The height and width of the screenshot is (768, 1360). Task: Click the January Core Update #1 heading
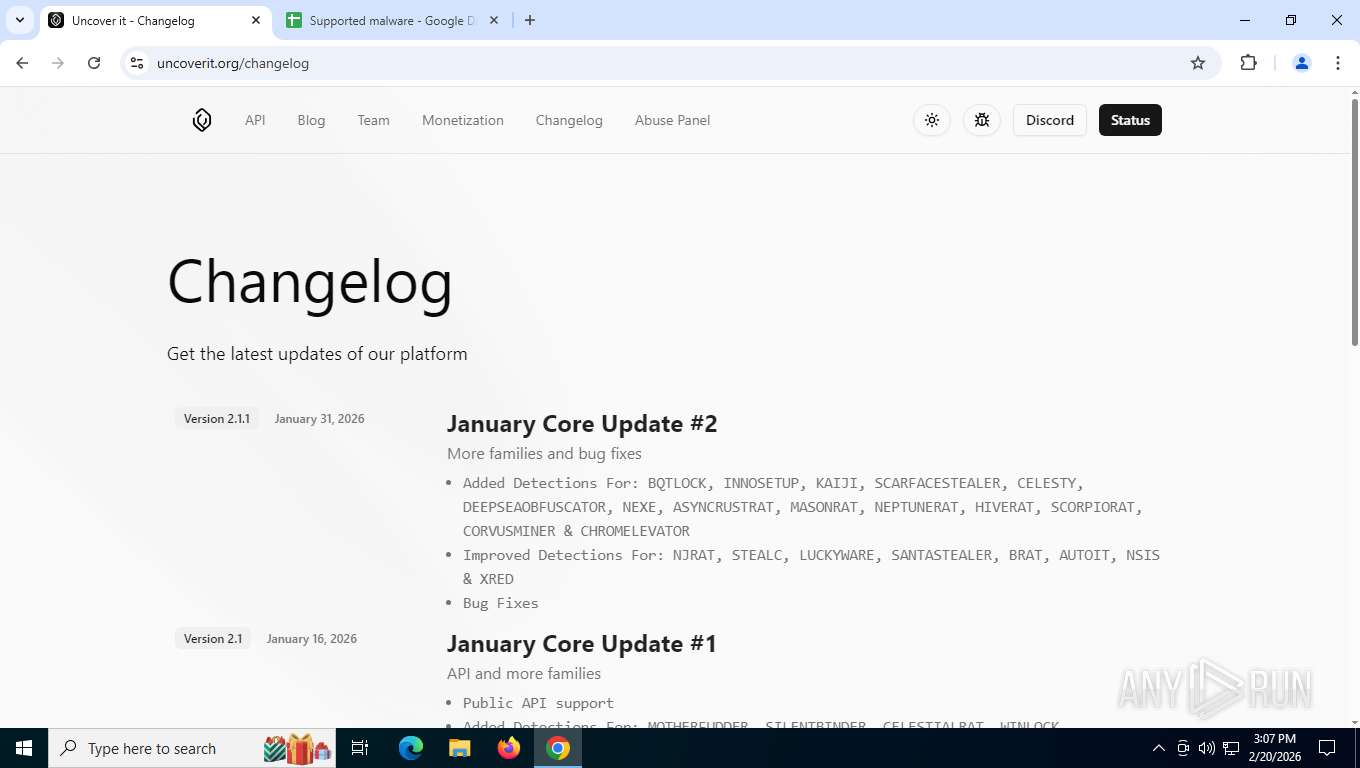[582, 644]
